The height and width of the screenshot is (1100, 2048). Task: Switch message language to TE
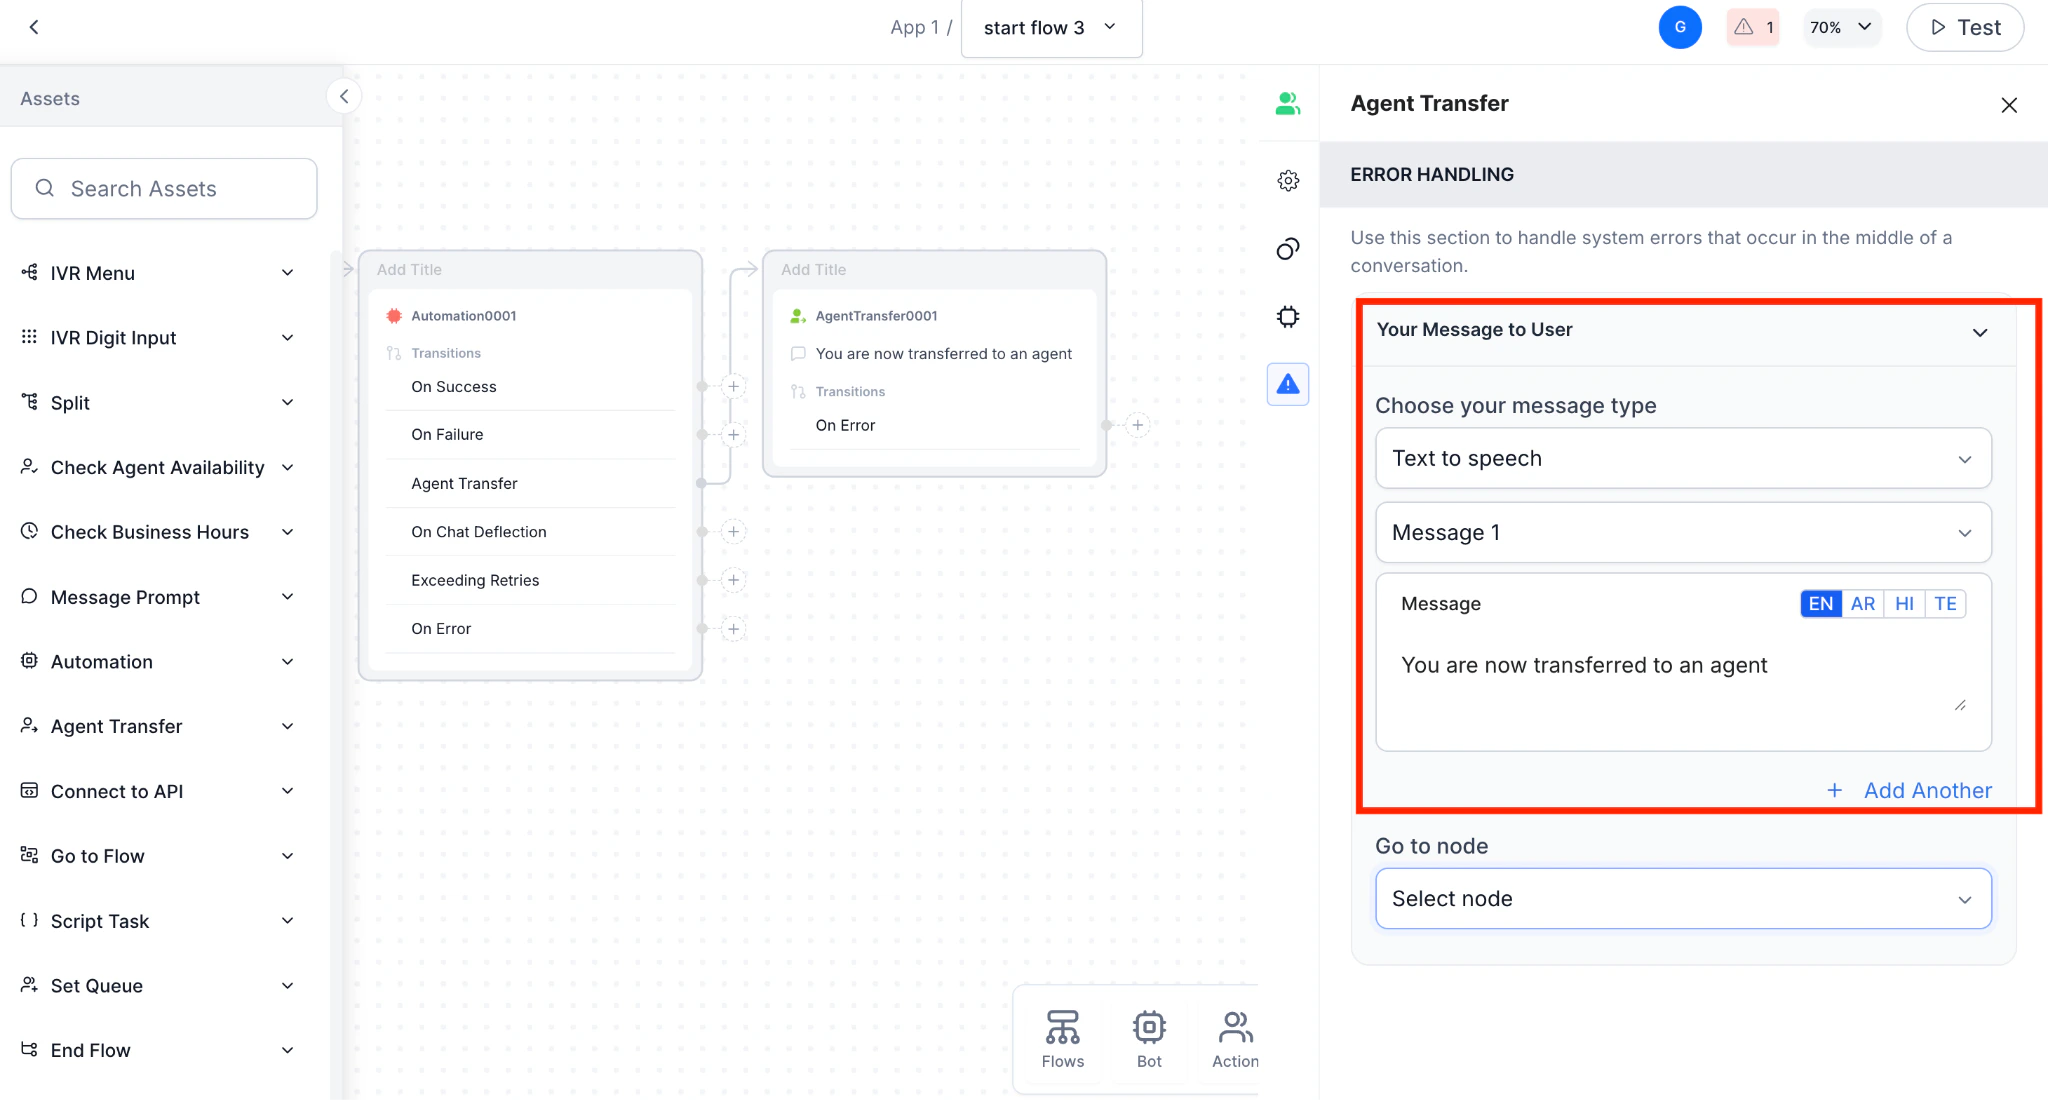(x=1945, y=604)
